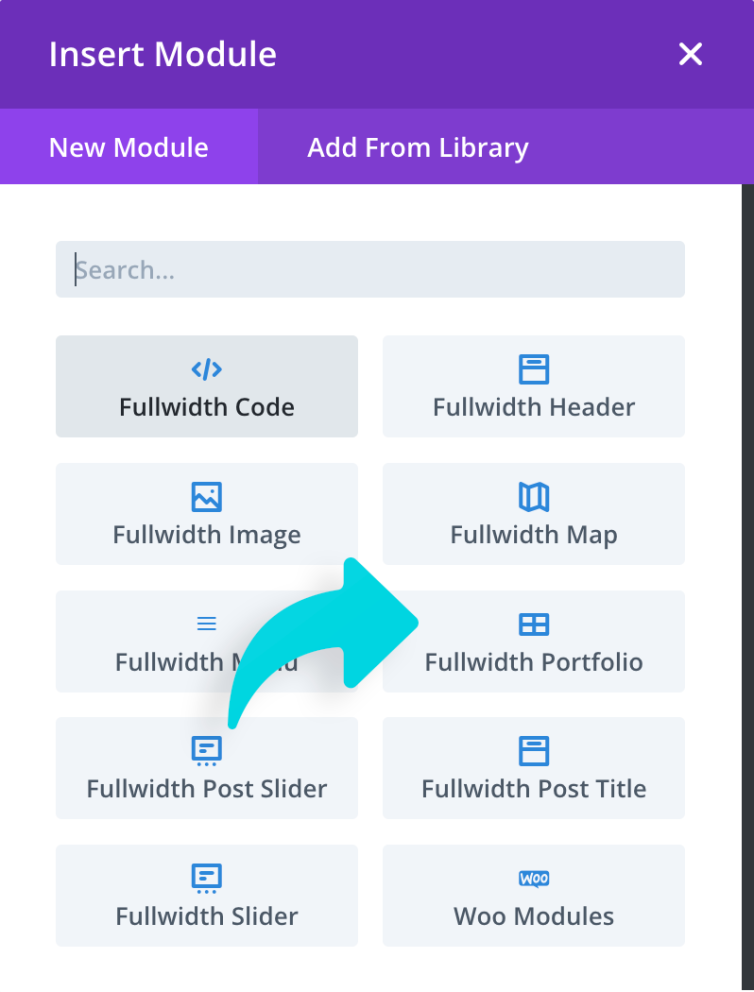Click the Fullwidth Header module tile
This screenshot has width=754, height=992.
click(x=533, y=386)
